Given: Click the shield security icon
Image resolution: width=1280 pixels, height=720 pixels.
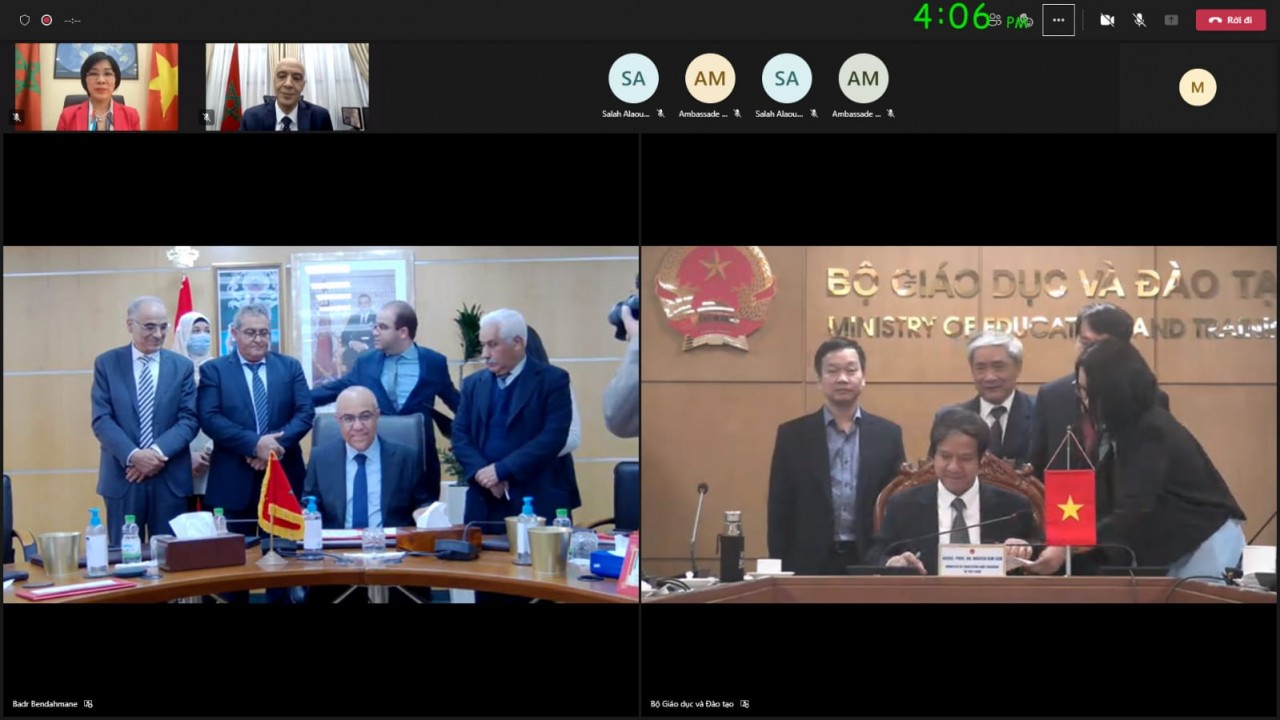Looking at the screenshot, I should (25, 20).
